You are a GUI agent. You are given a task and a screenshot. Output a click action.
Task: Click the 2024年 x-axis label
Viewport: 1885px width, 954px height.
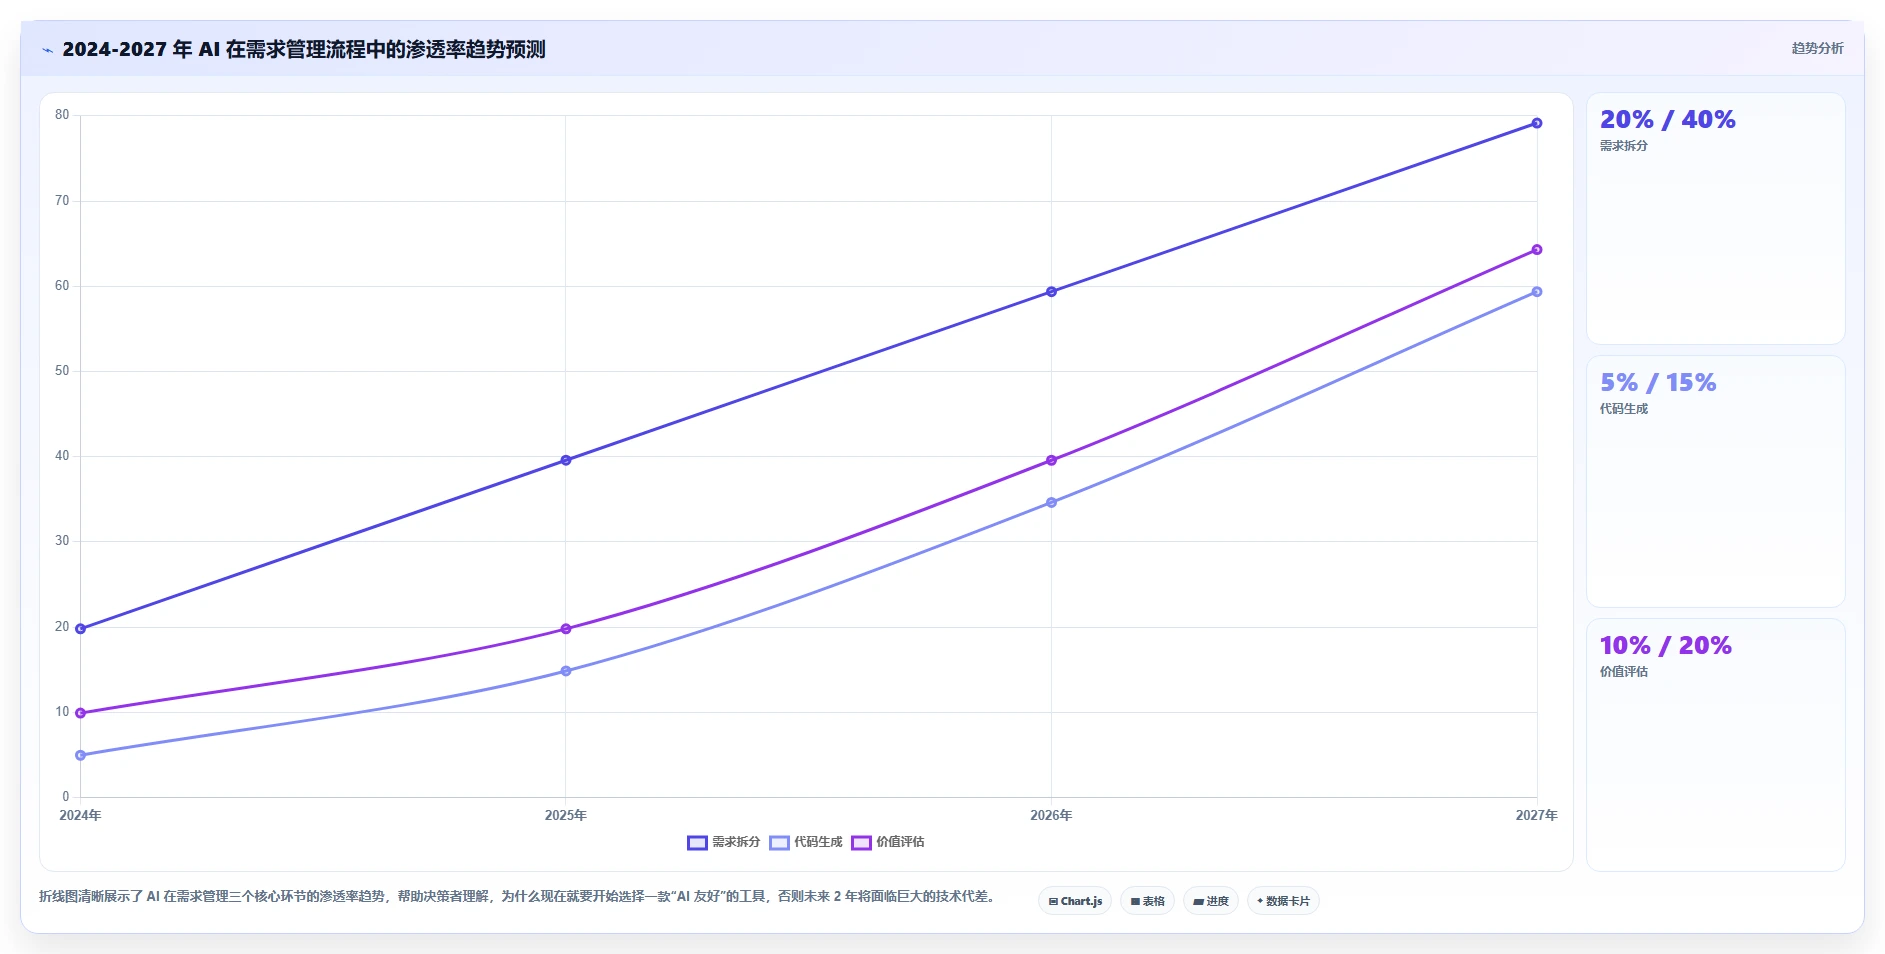80,815
